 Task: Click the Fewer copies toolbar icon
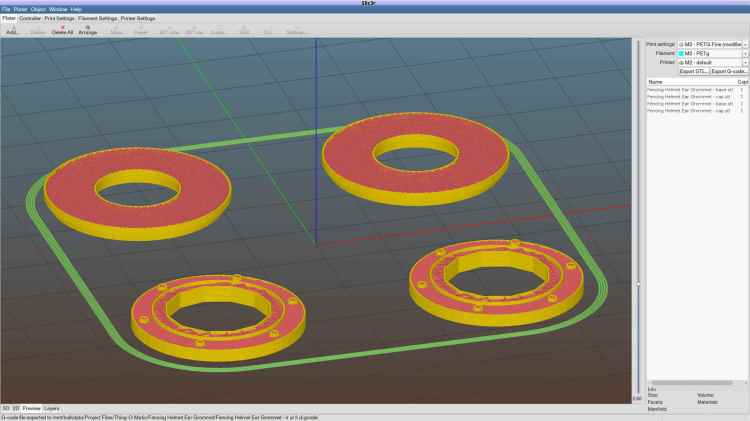141,30
